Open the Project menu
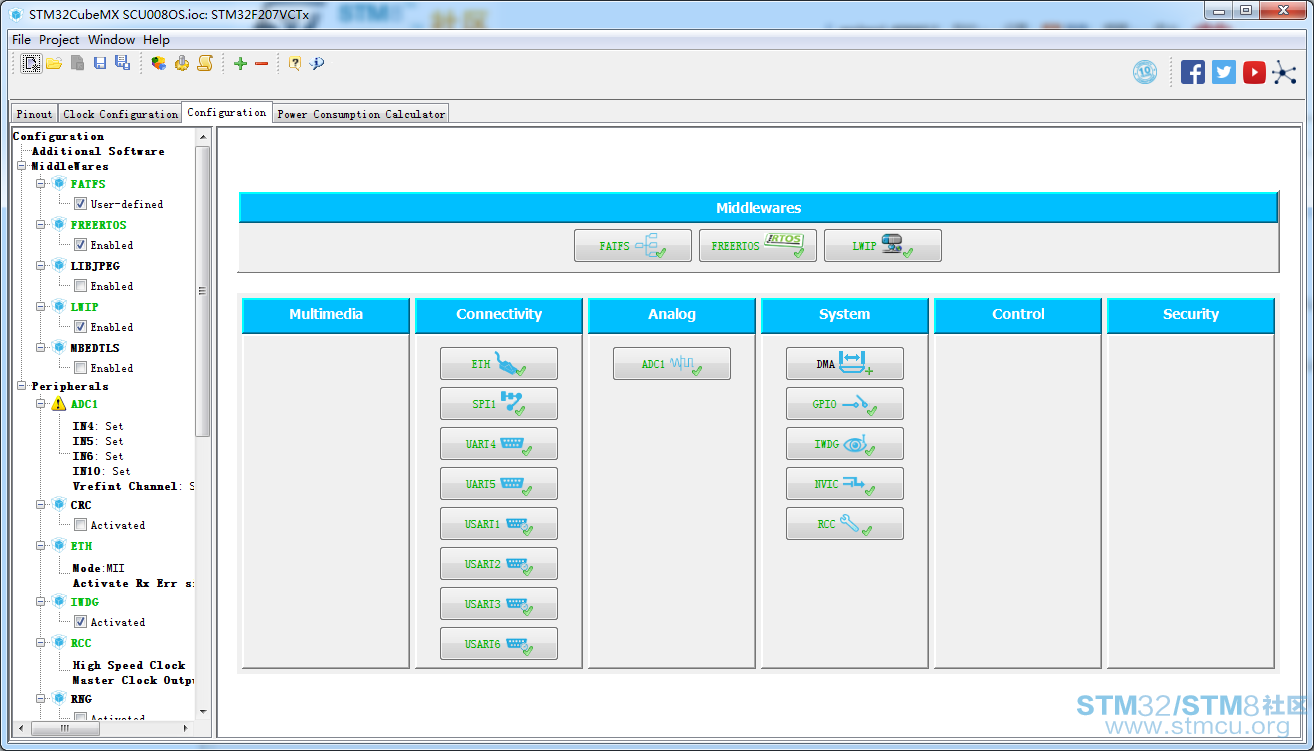1314x751 pixels. tap(59, 40)
